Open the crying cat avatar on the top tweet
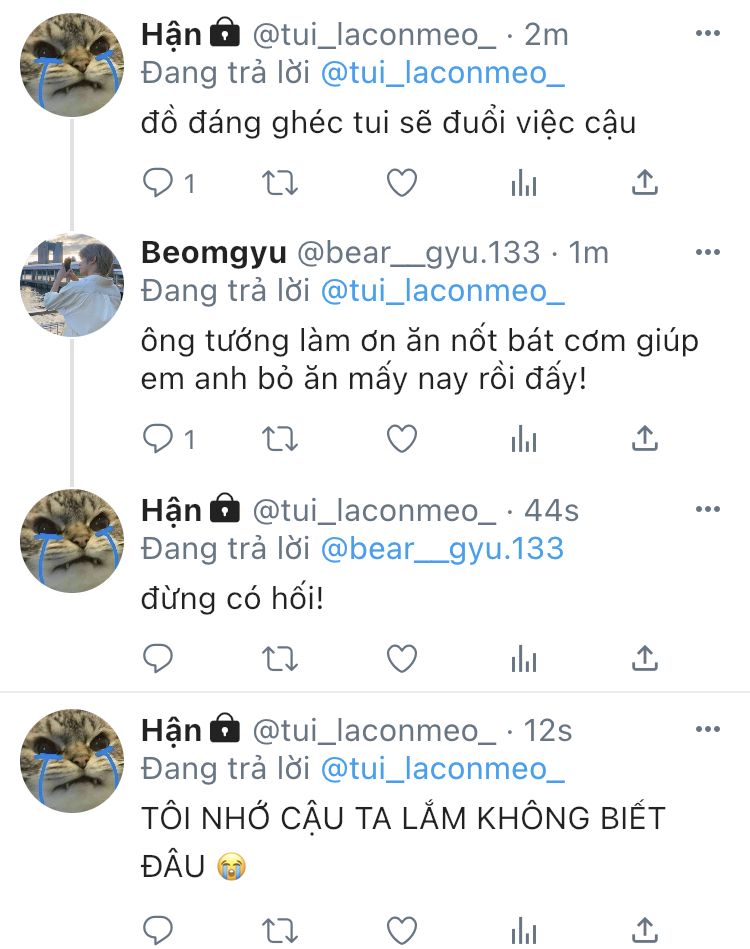Image resolution: width=750 pixels, height=949 pixels. pyautogui.click(x=71, y=65)
